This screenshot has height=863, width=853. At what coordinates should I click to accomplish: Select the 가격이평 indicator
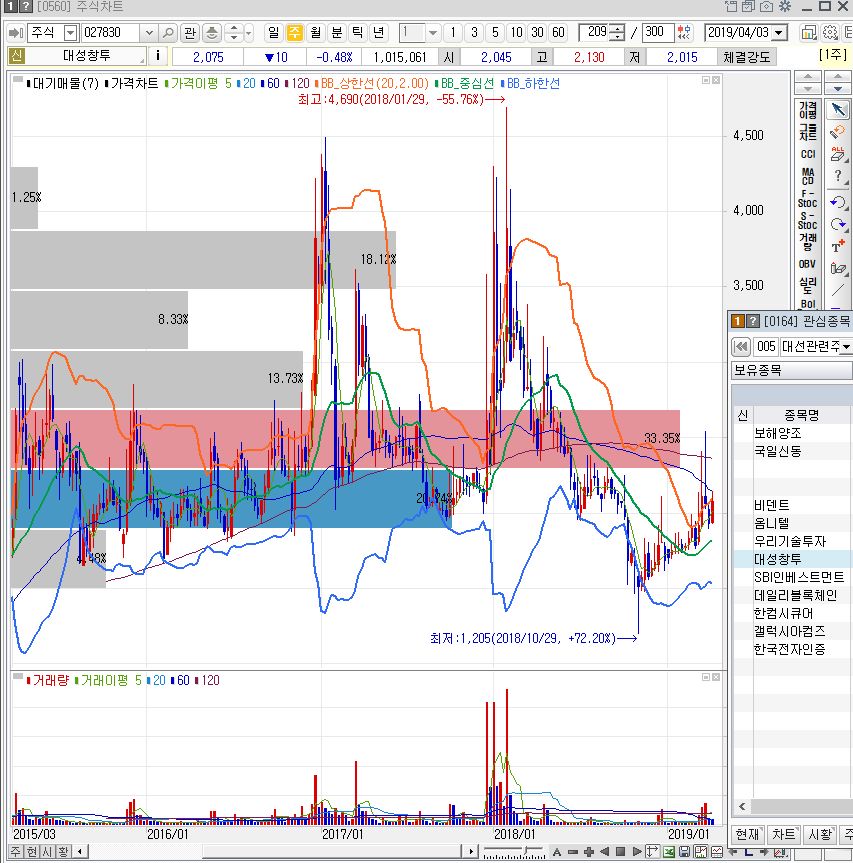click(x=808, y=110)
